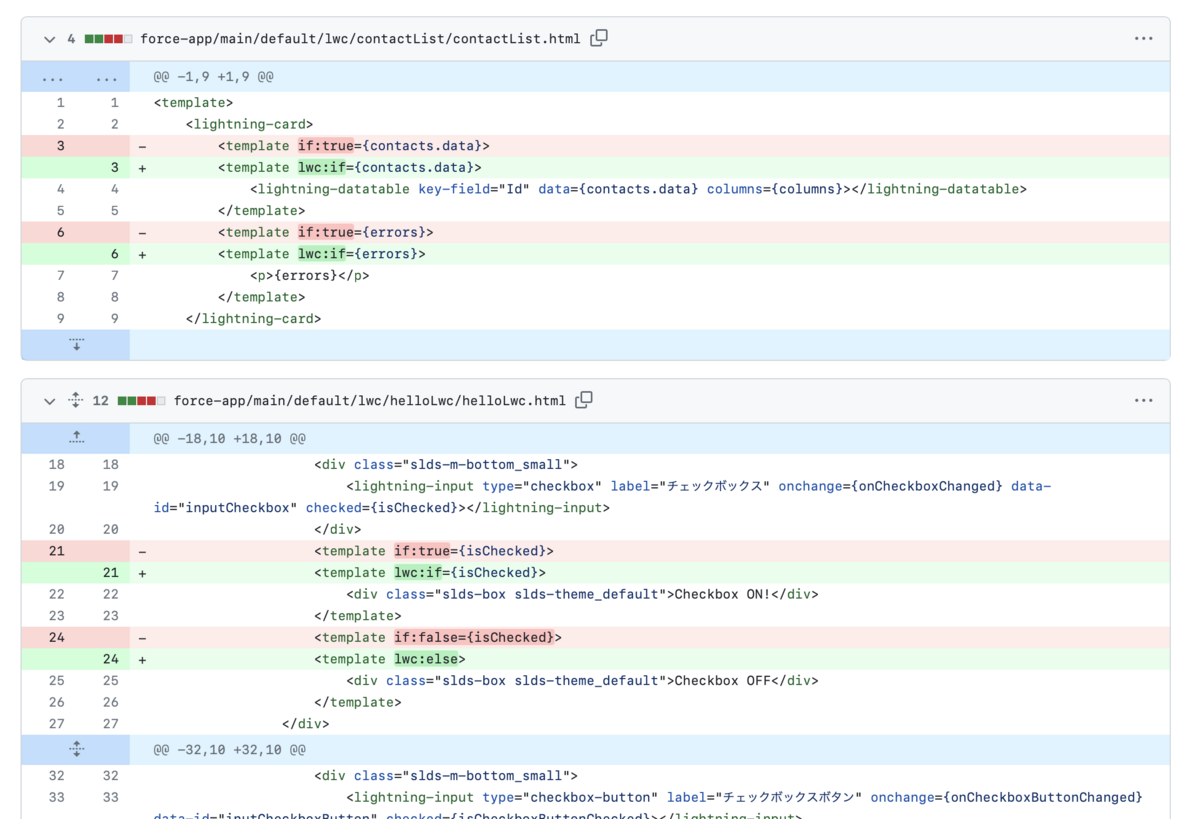
Task: Copy the contactList.html file path
Action: pyautogui.click(x=598, y=37)
